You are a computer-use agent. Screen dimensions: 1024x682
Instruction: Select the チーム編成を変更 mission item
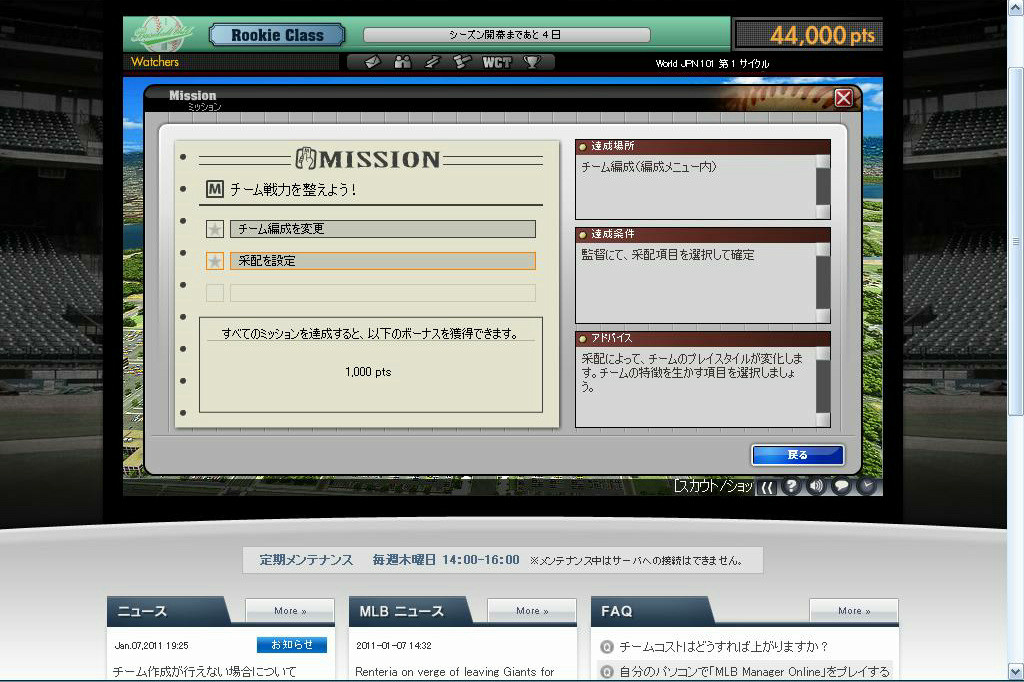point(382,229)
